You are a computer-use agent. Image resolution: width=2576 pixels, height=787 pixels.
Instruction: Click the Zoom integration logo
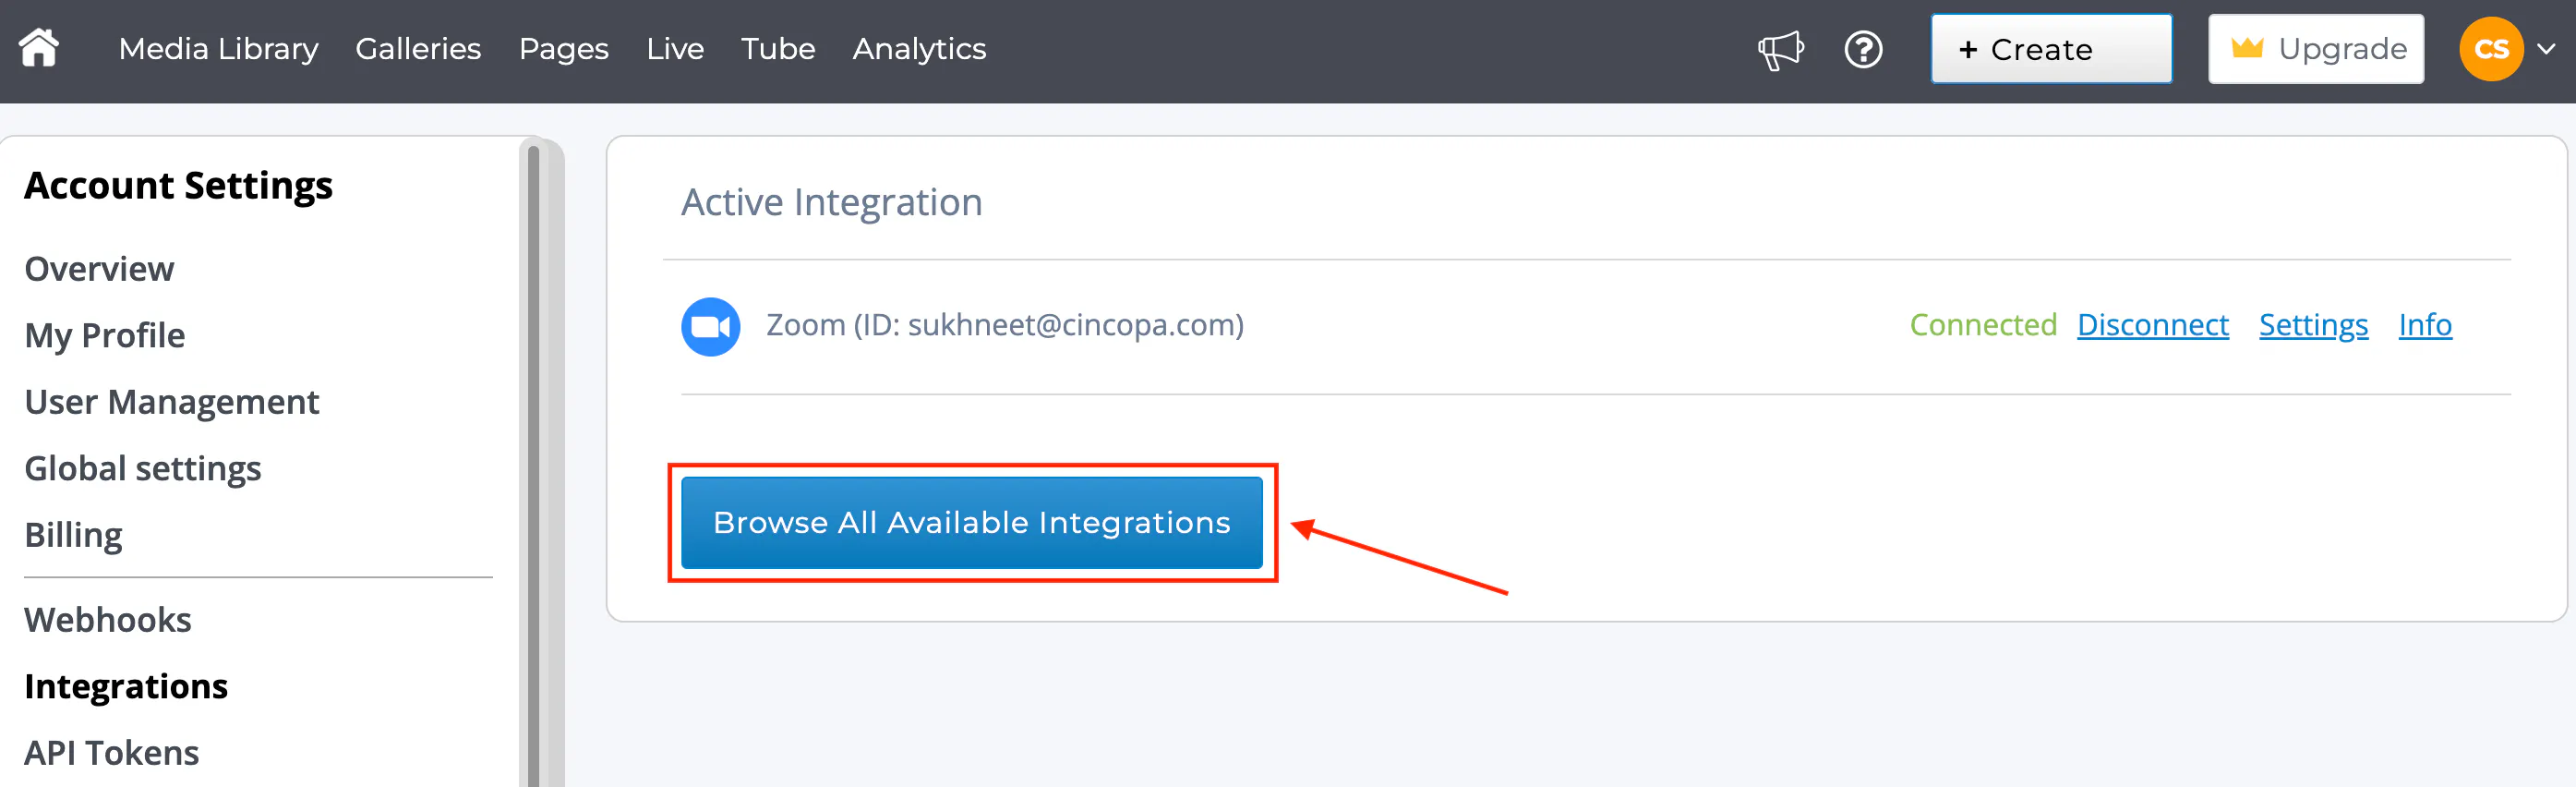(x=710, y=326)
